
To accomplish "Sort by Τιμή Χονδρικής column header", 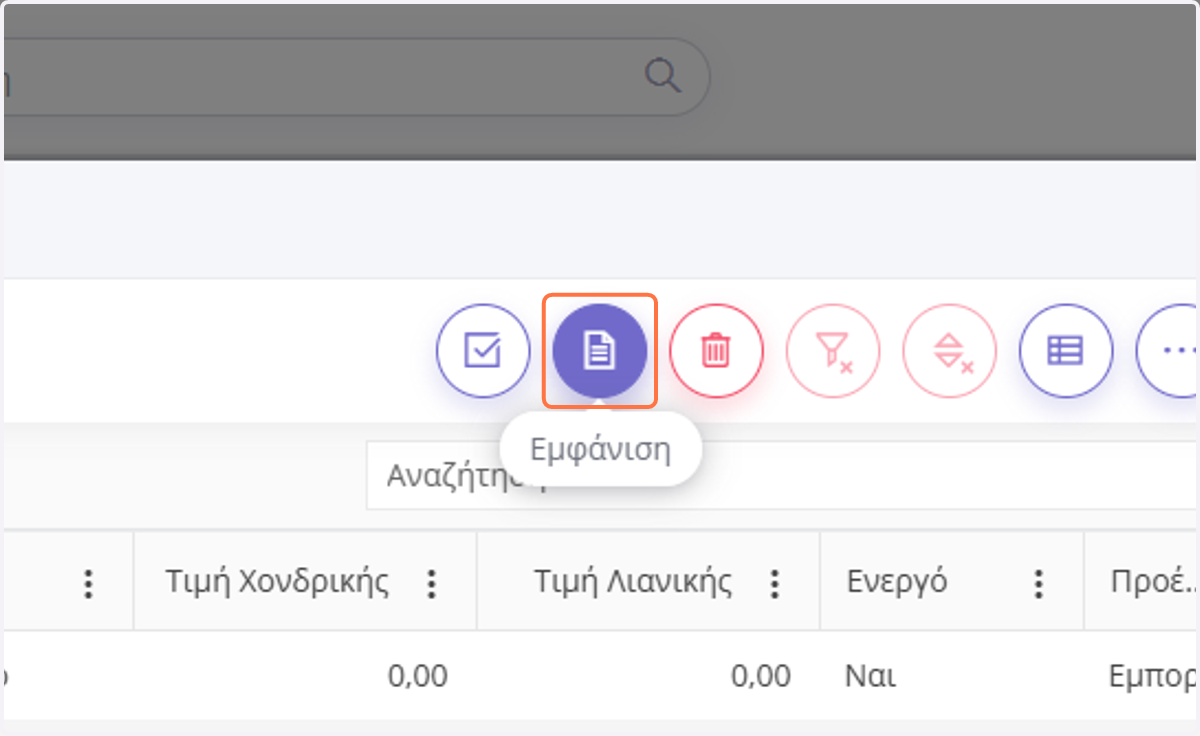I will click(277, 581).
